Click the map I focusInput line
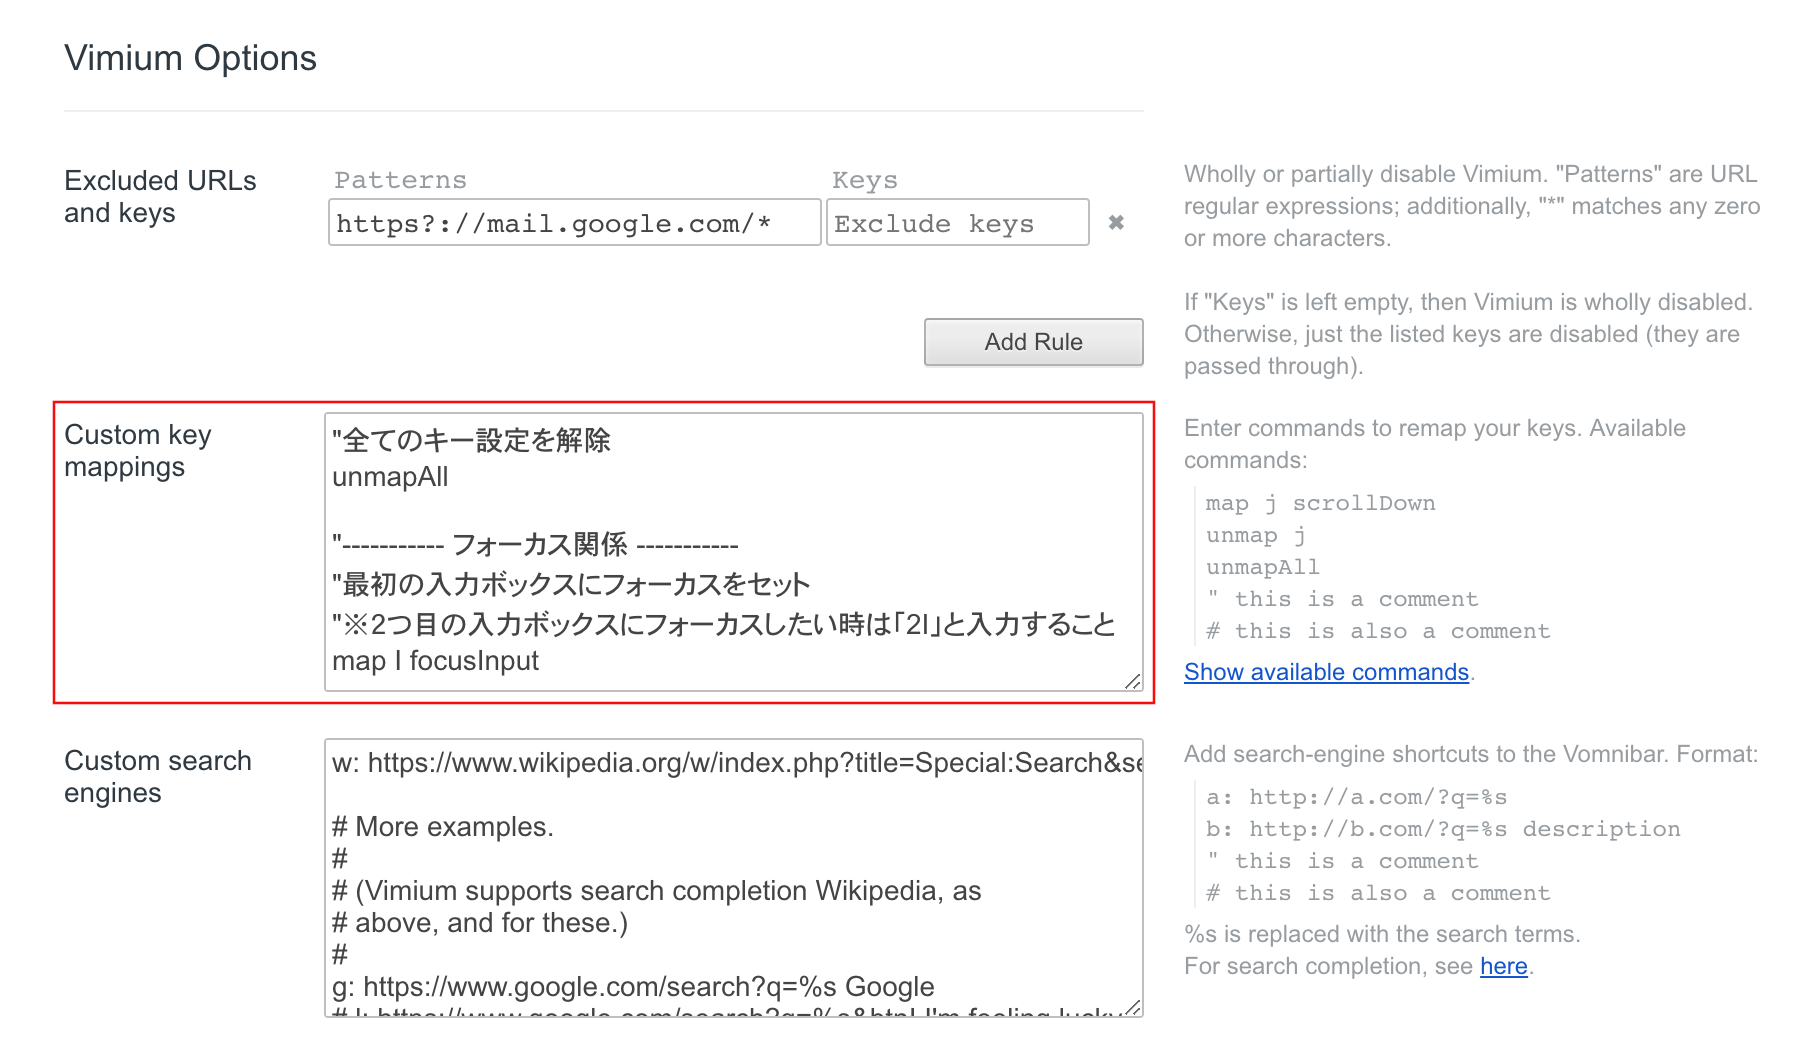 click(x=436, y=660)
